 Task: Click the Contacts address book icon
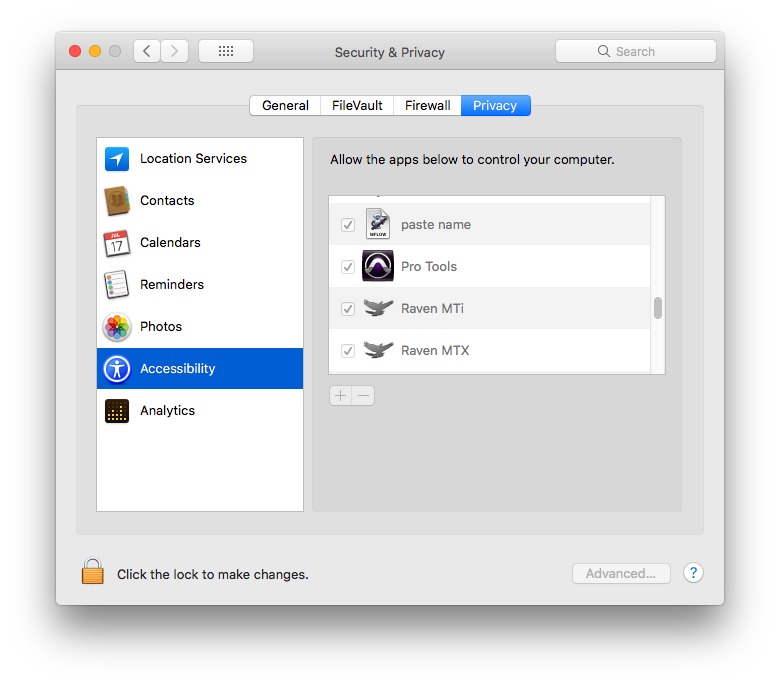pos(117,200)
